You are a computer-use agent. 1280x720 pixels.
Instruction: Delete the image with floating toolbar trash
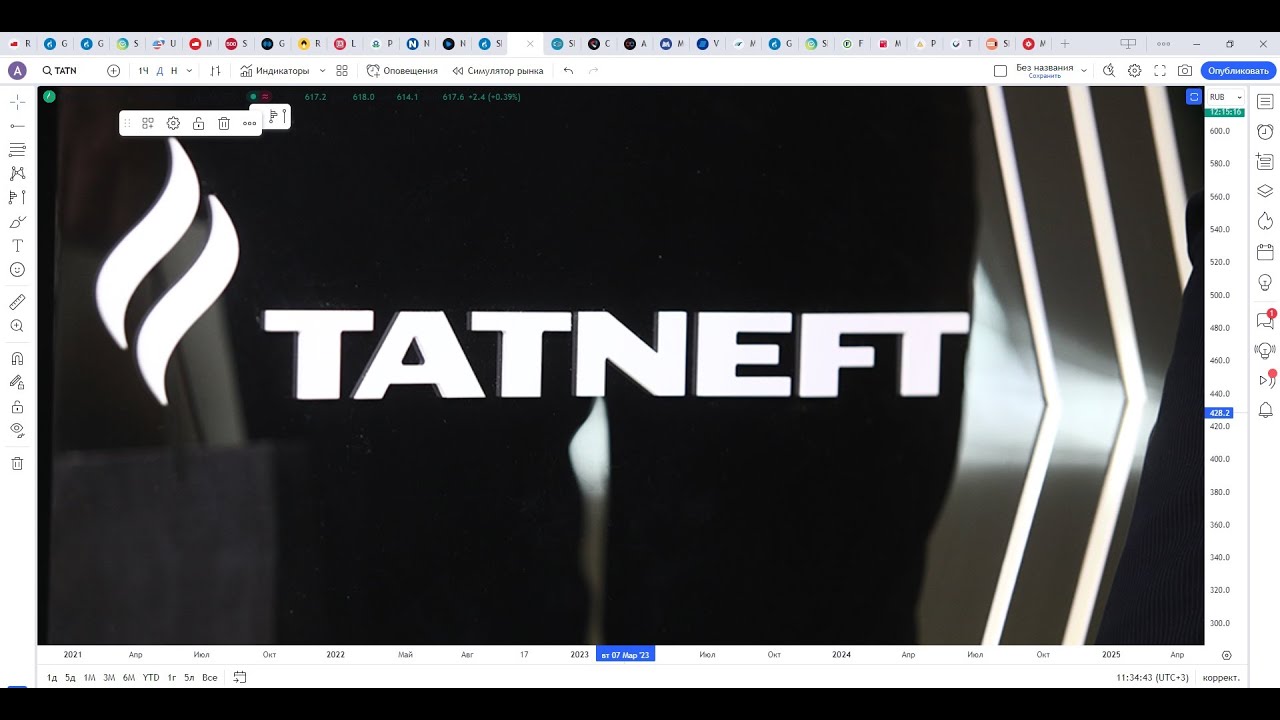tap(224, 123)
